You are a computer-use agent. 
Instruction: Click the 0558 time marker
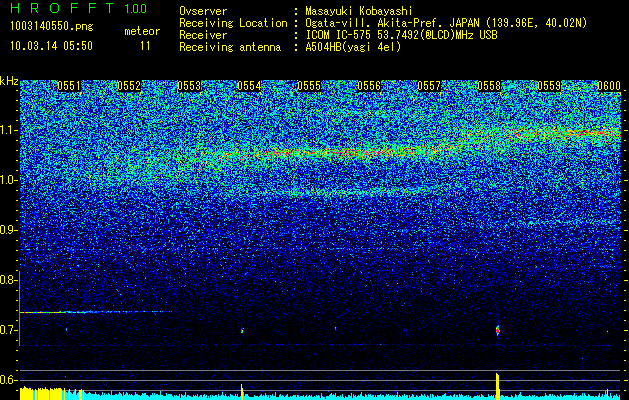pos(489,86)
